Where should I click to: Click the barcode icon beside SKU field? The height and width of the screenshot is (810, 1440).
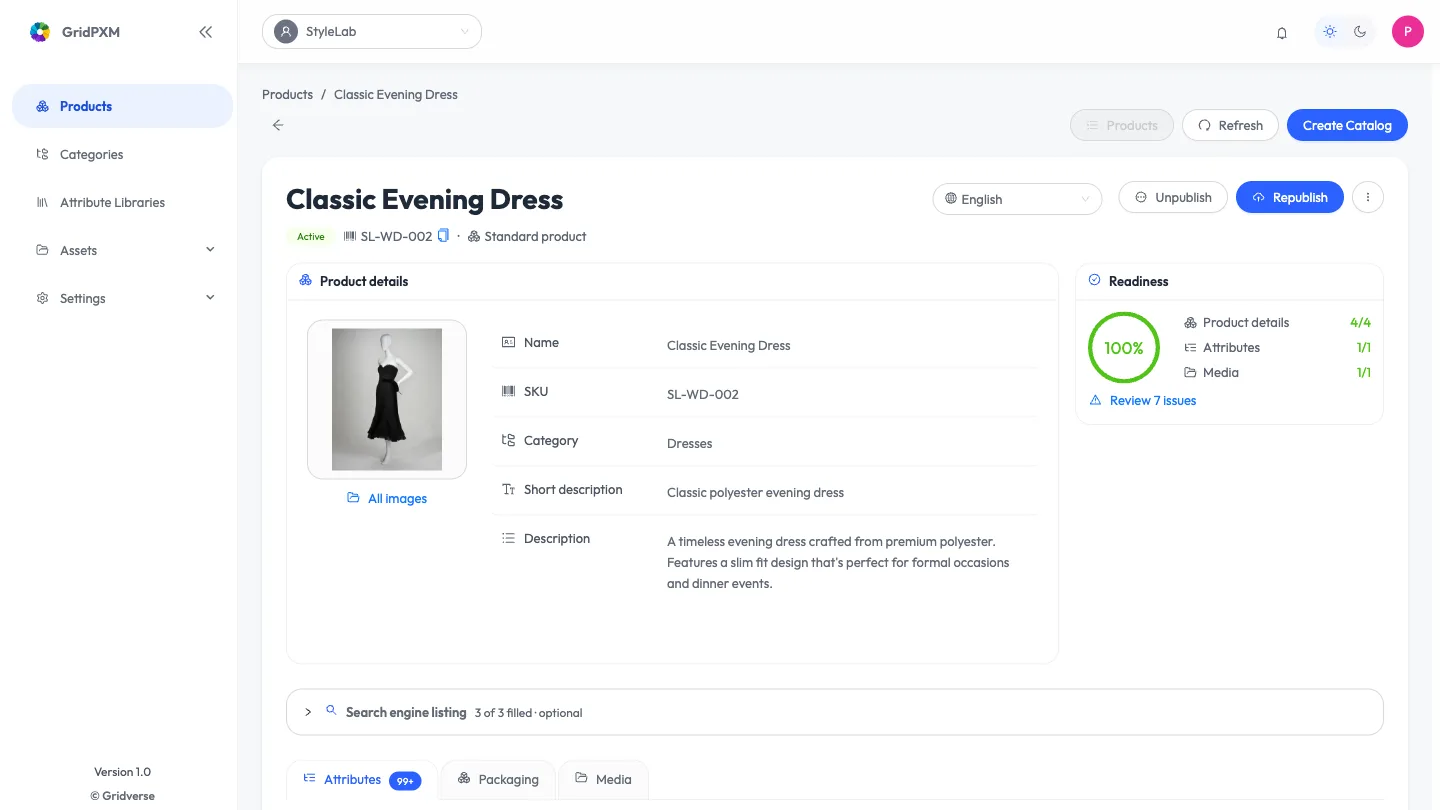click(x=508, y=391)
